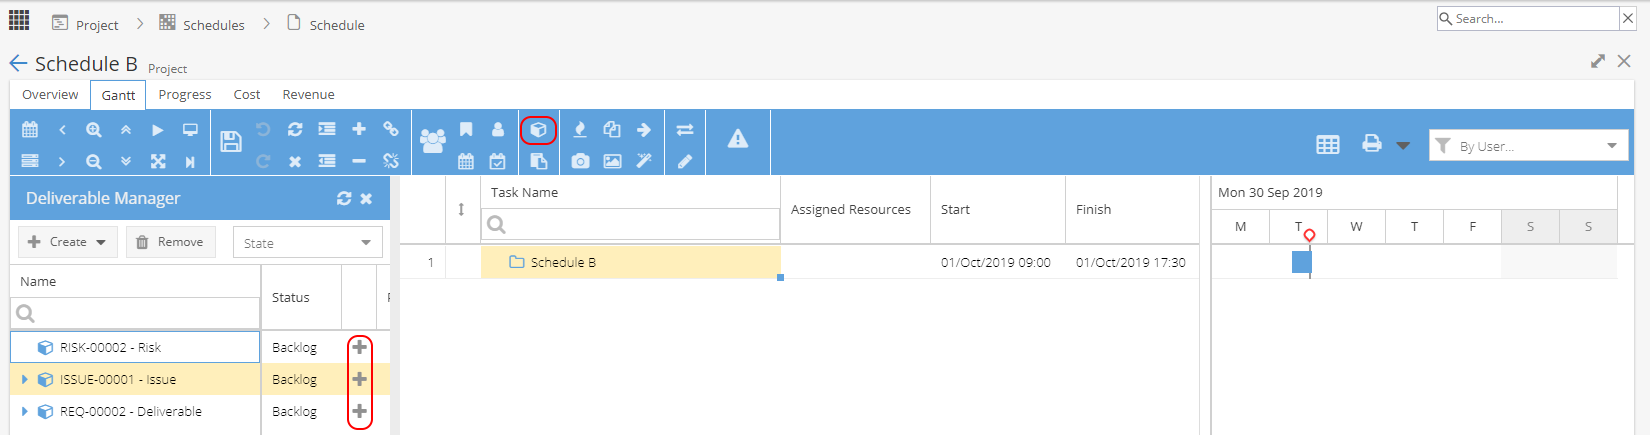Screen dimensions: 1650x435
Task: Open the Progress tab
Action: [x=185, y=95]
